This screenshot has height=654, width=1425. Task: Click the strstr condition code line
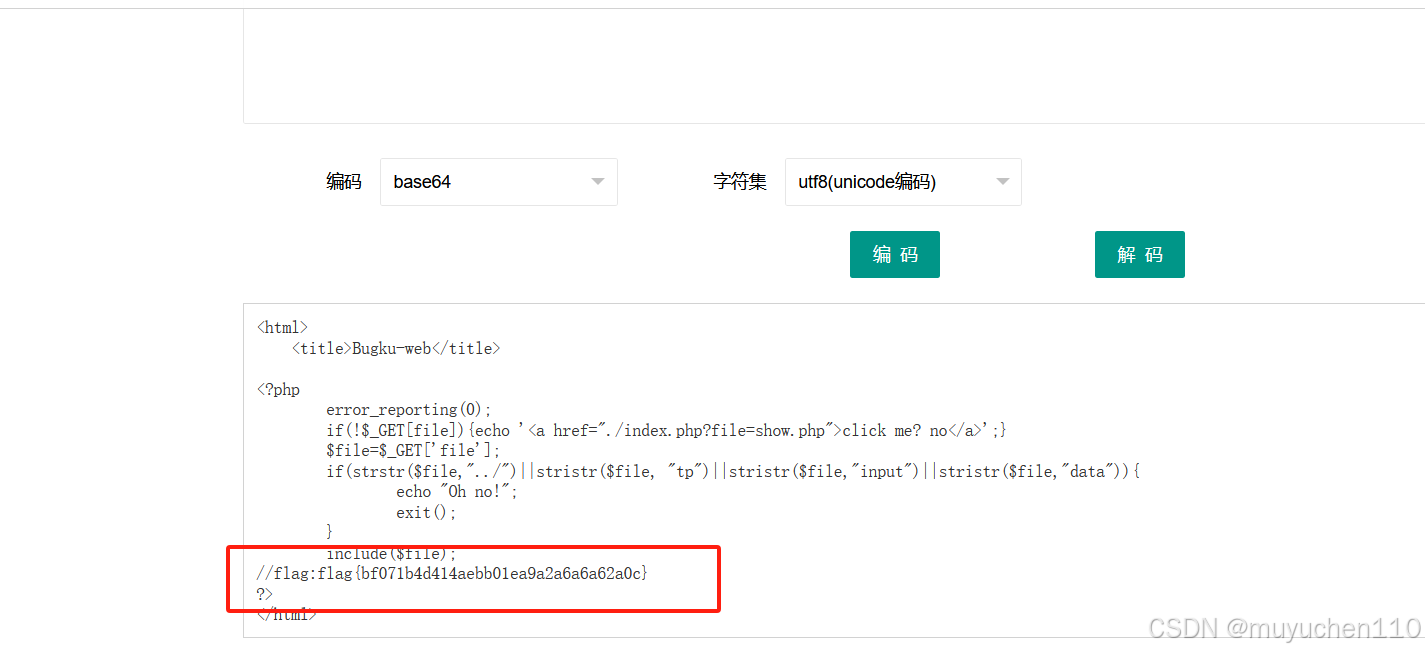(x=733, y=471)
